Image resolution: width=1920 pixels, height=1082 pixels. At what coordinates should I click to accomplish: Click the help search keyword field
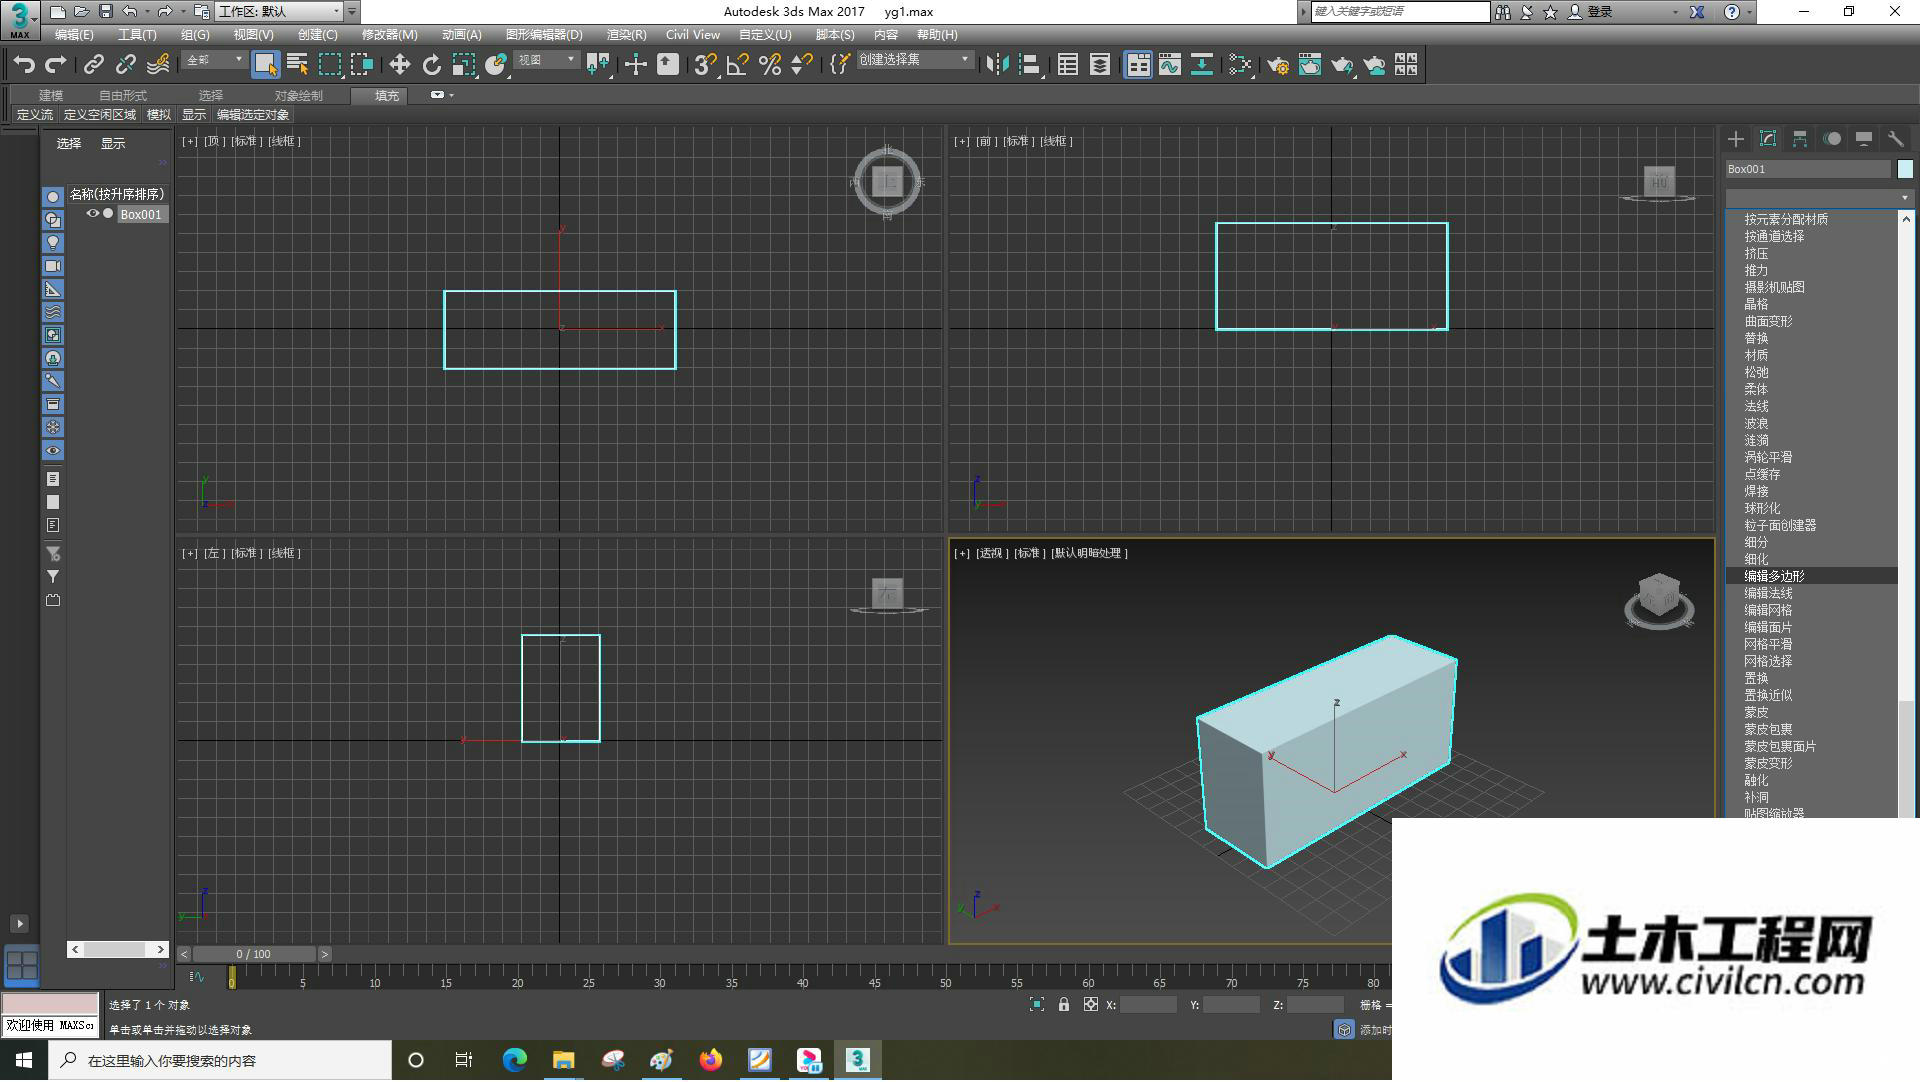point(1400,12)
